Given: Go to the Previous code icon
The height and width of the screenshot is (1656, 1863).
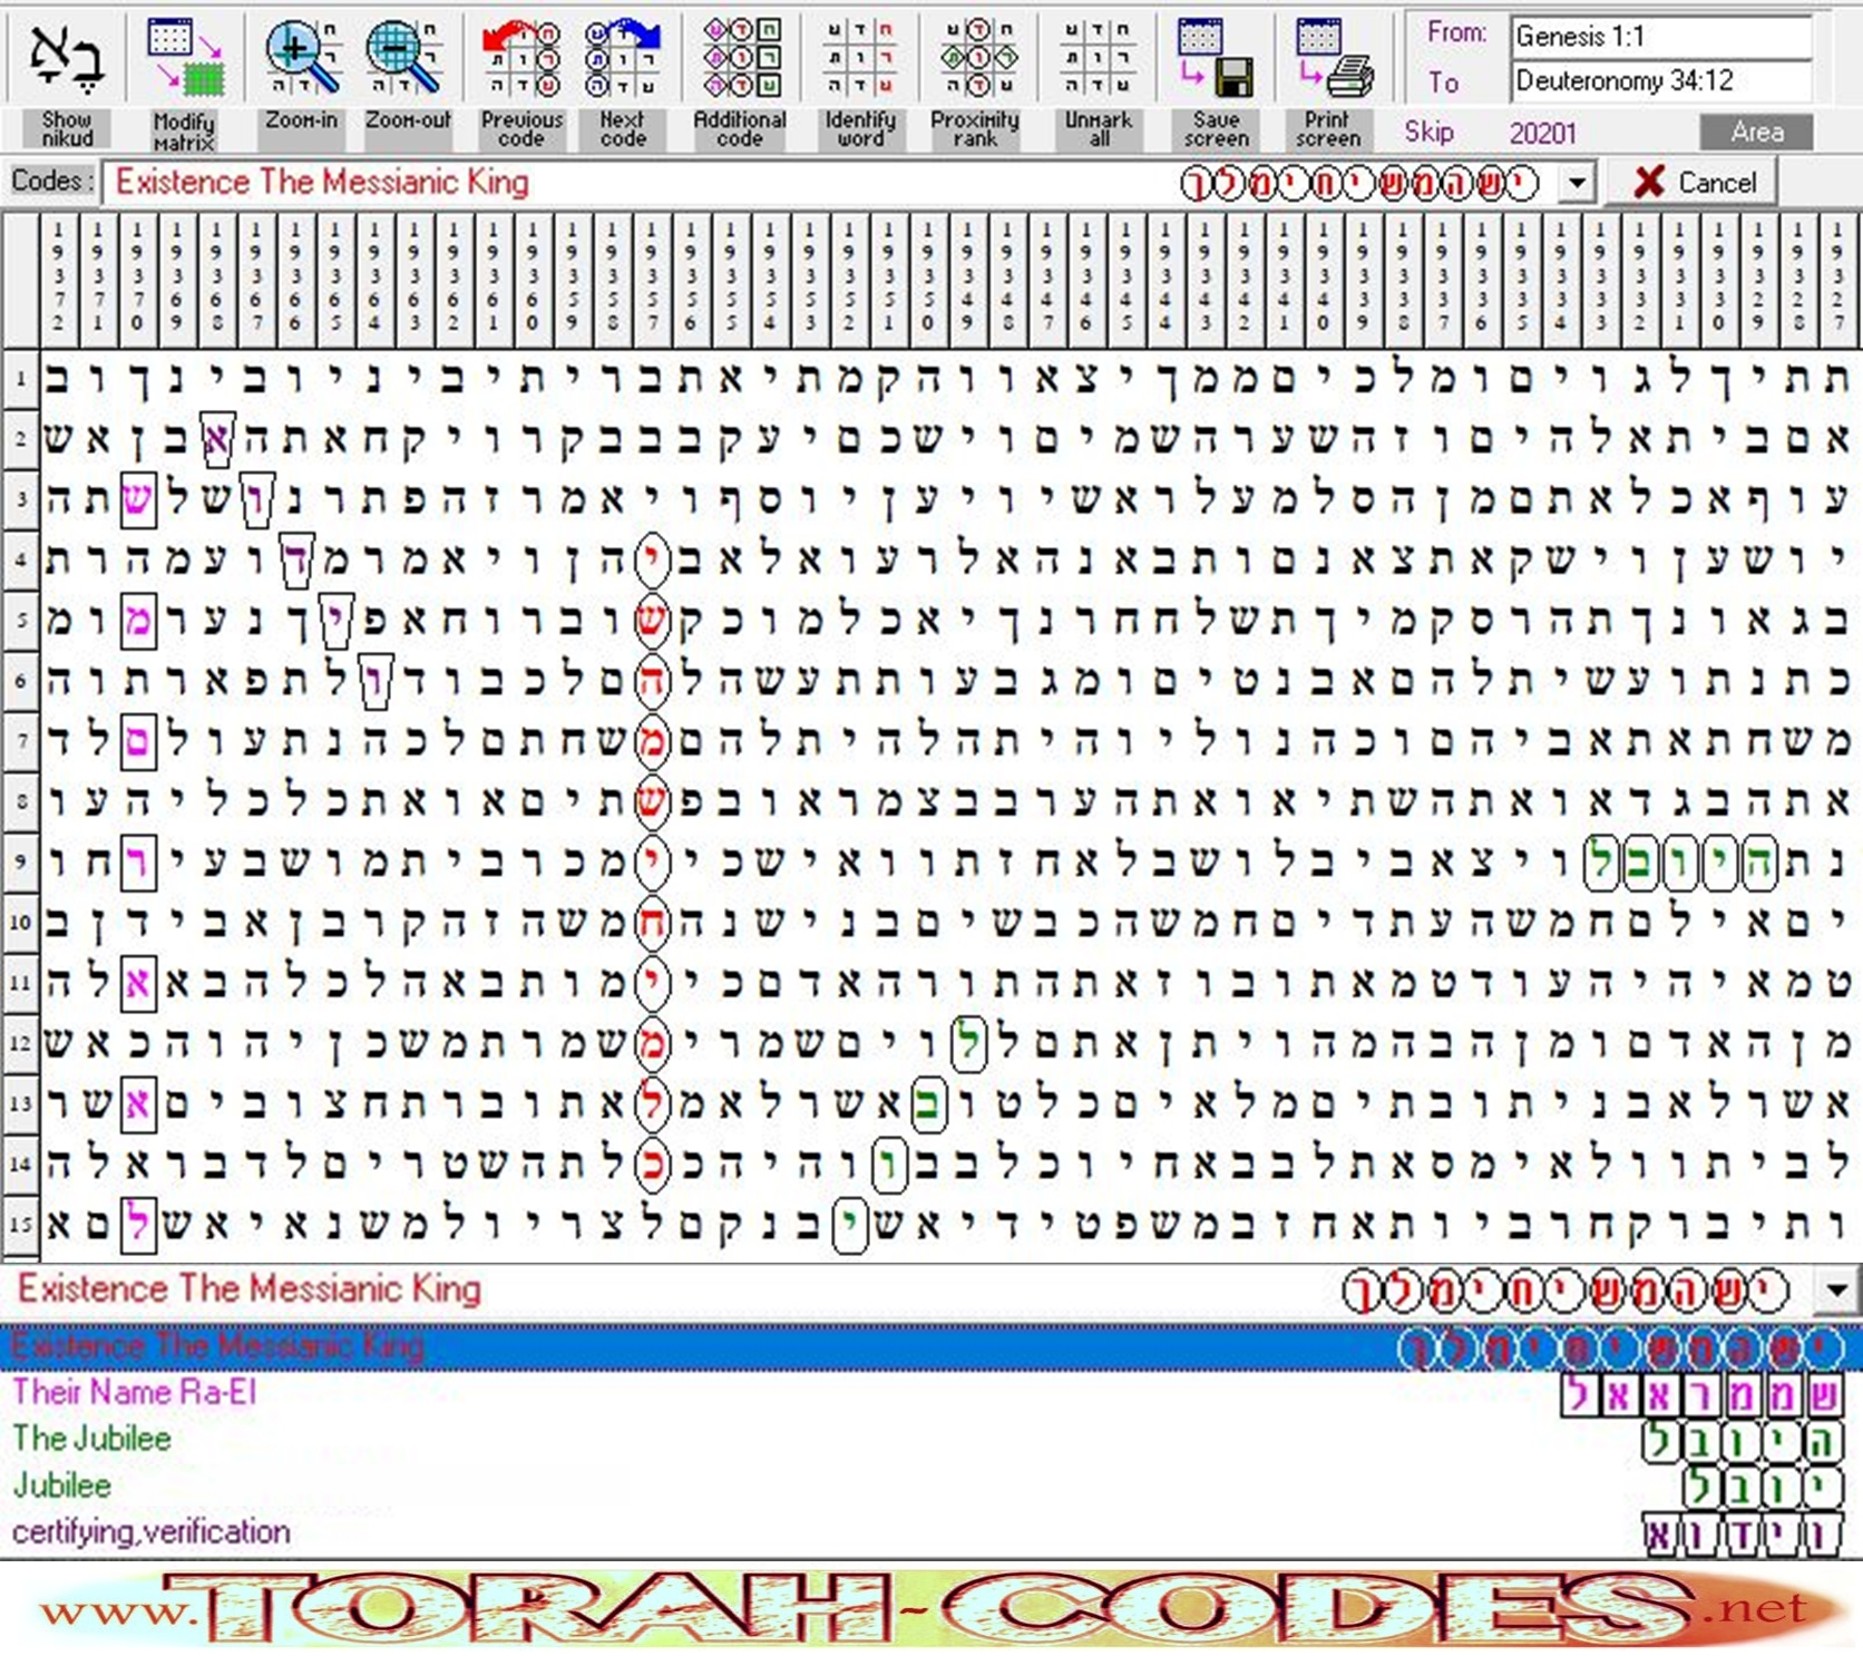Looking at the screenshot, I should click(521, 57).
